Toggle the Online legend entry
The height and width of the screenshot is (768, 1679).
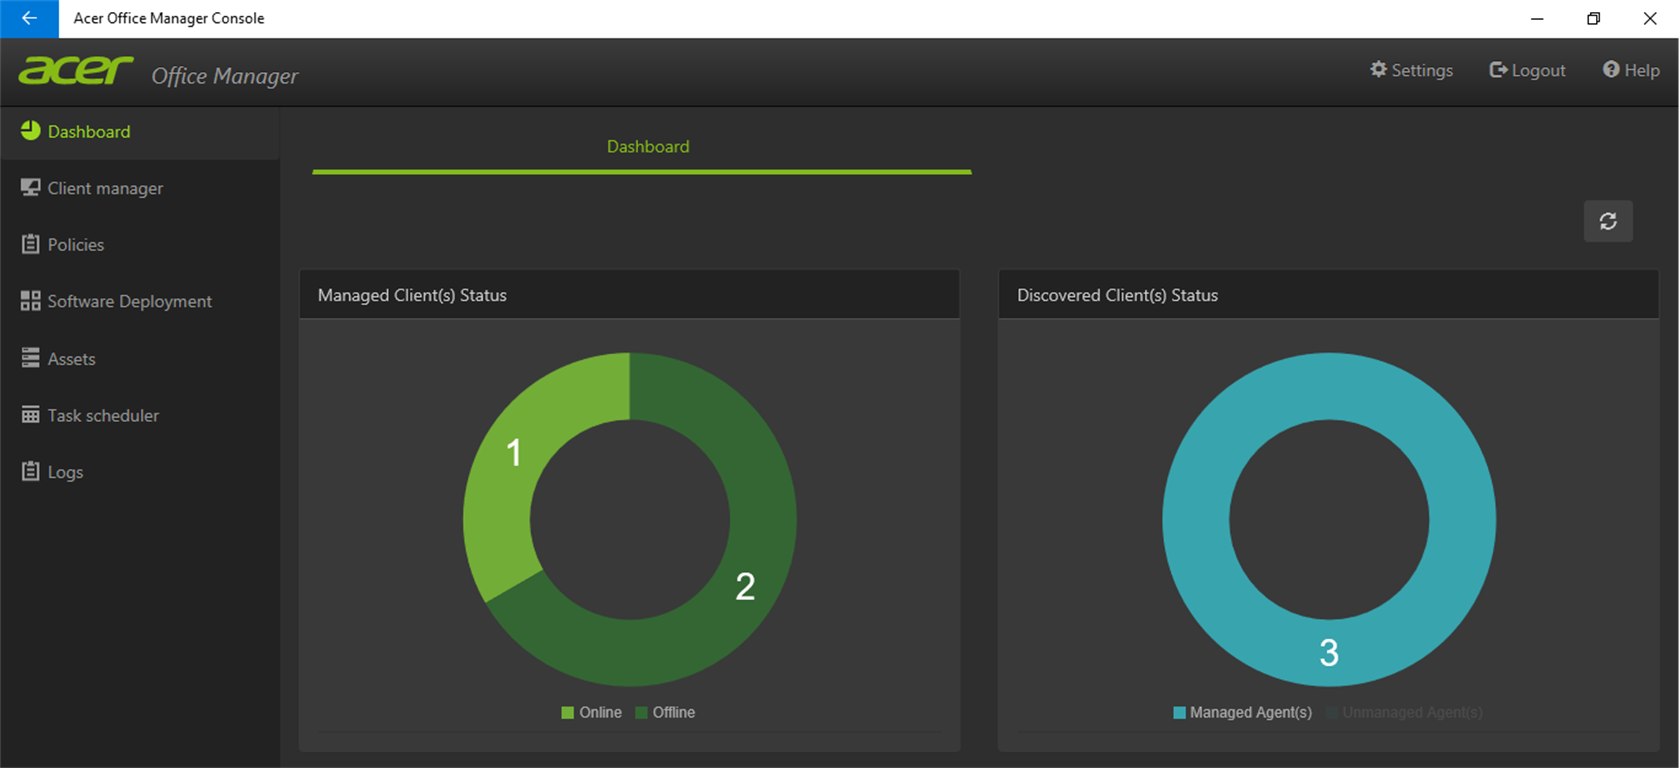(591, 712)
